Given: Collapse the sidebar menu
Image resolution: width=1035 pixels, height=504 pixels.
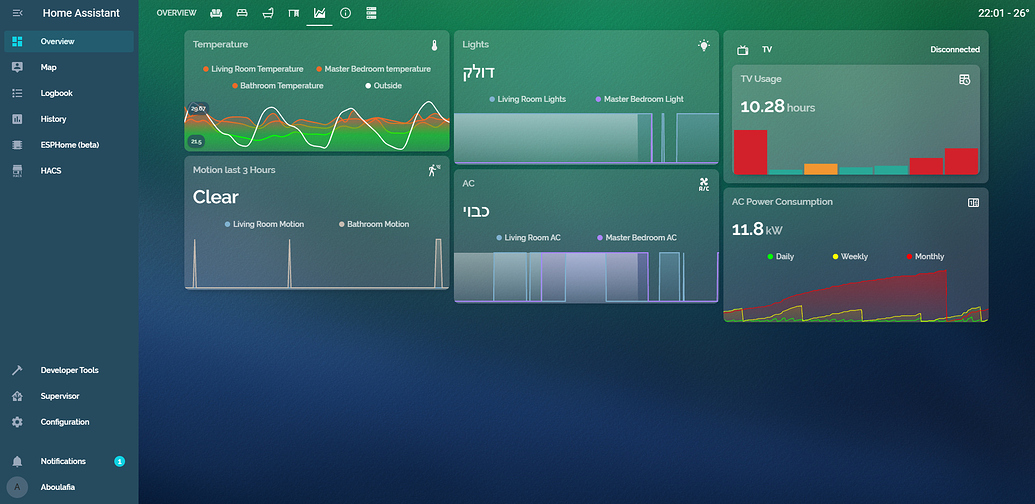Looking at the screenshot, I should (17, 14).
